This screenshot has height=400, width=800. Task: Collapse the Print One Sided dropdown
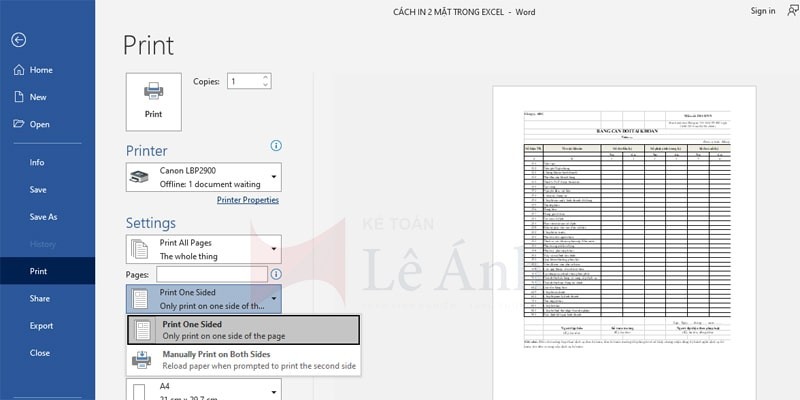pos(204,298)
